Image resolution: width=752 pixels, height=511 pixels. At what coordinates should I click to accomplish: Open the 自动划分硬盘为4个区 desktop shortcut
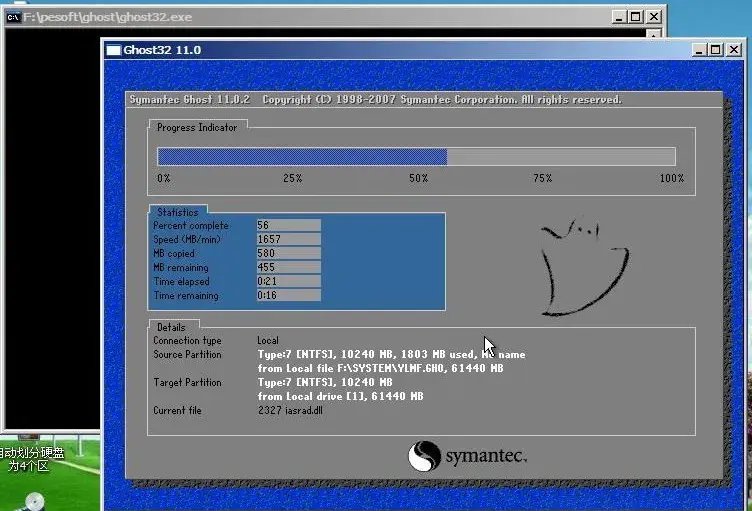(x=30, y=460)
